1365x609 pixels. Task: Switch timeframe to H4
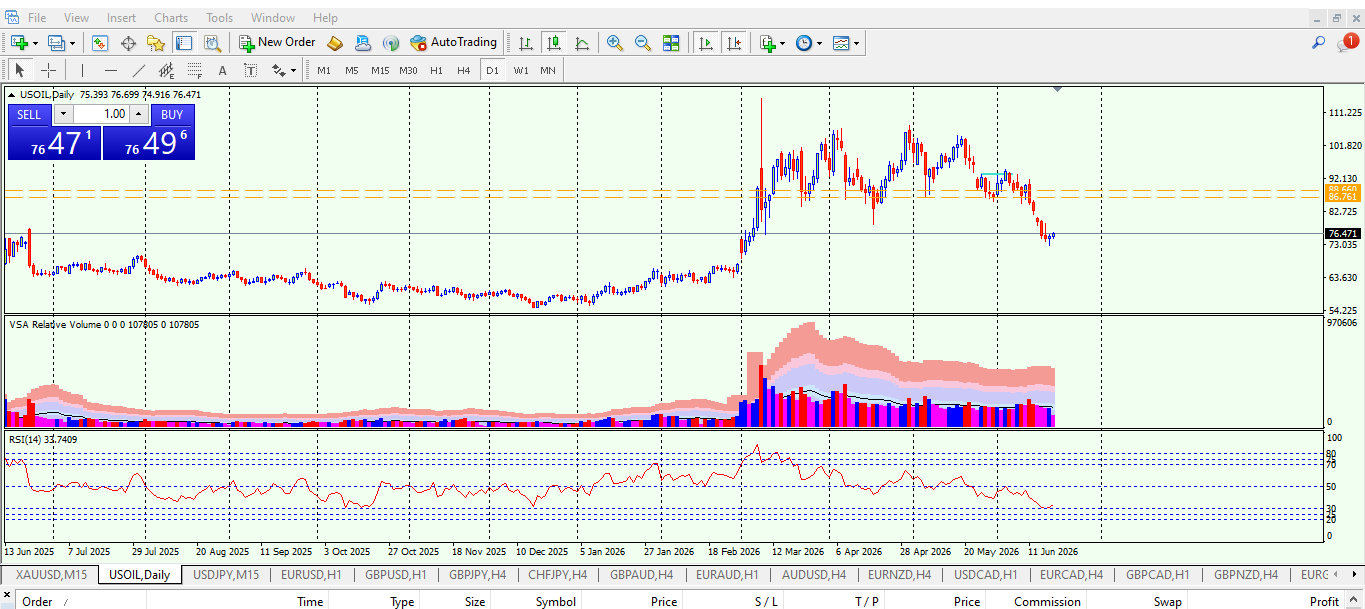pos(464,70)
